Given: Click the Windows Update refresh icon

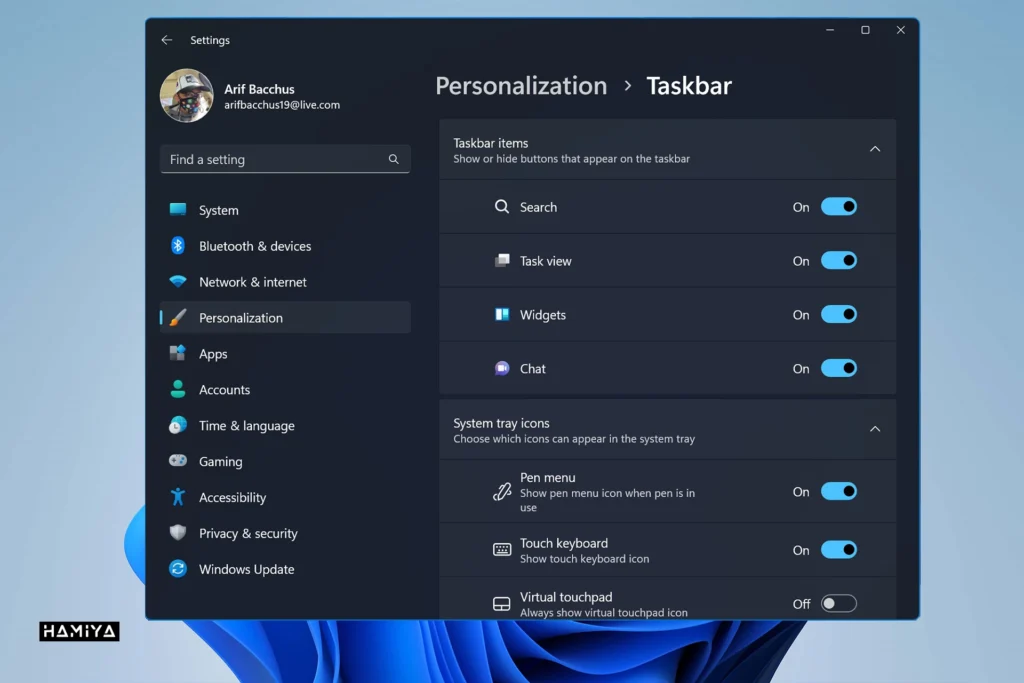Looking at the screenshot, I should (x=178, y=569).
